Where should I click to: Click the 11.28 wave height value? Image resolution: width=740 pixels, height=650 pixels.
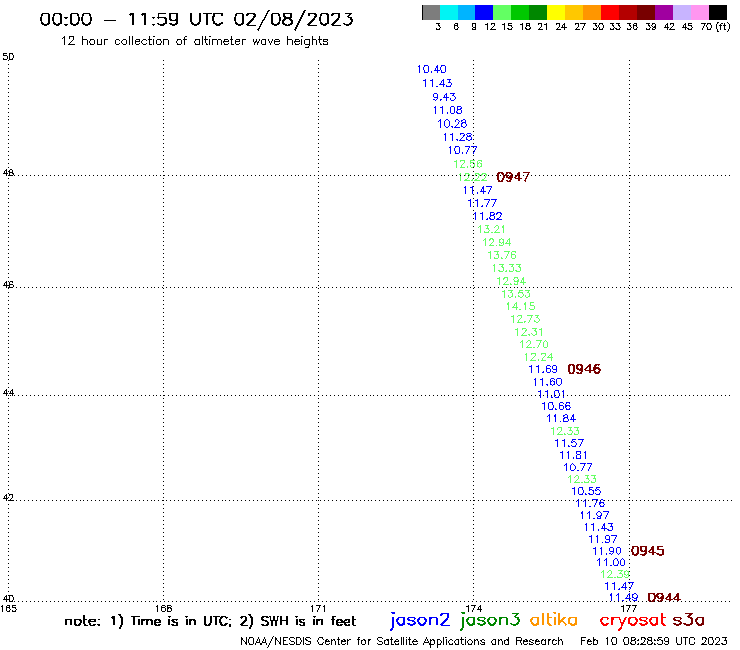[457, 137]
